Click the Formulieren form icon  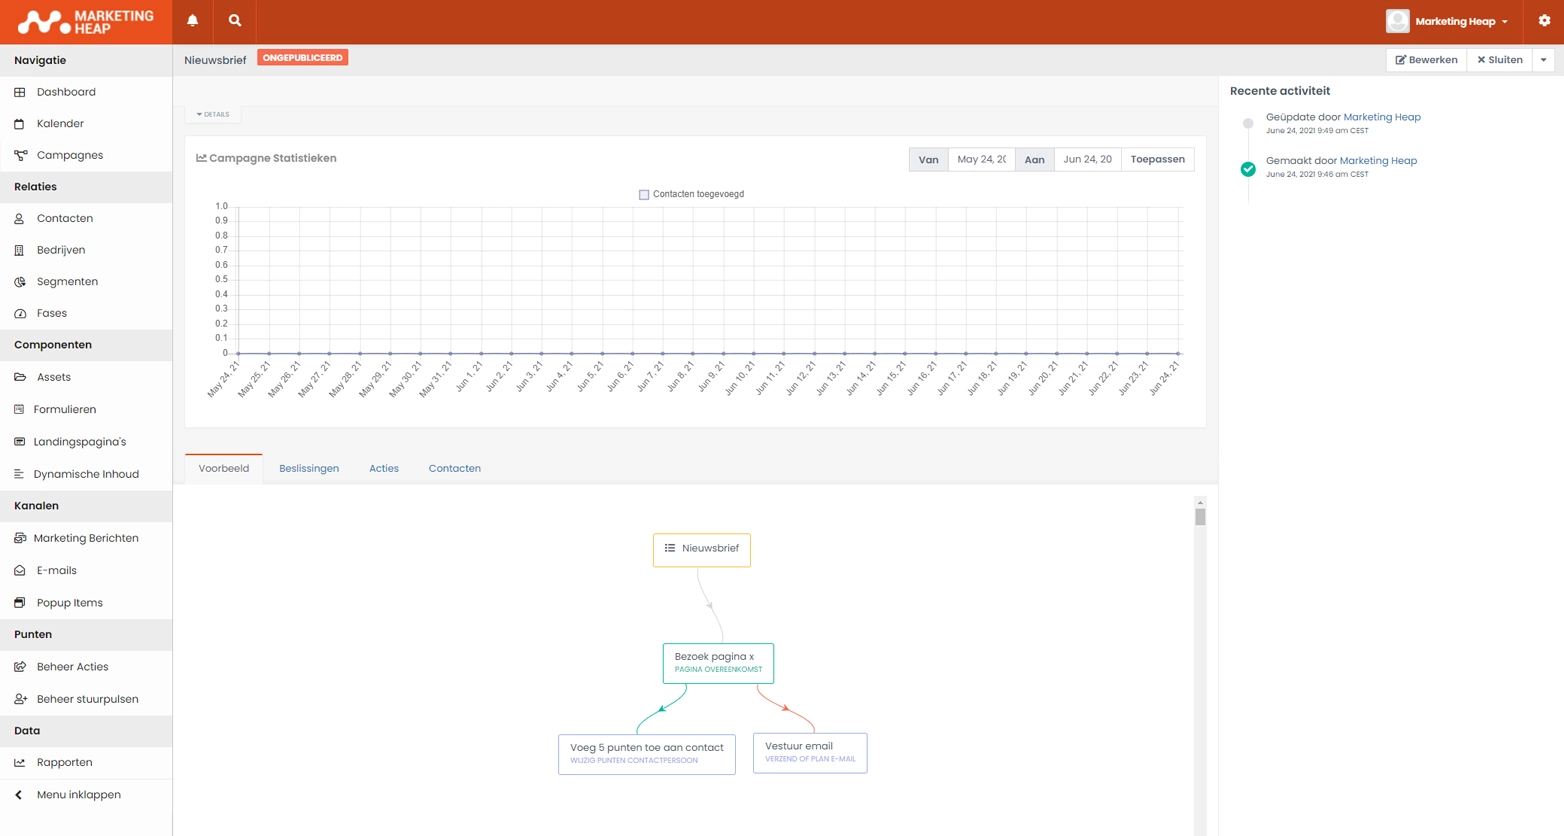coord(19,409)
